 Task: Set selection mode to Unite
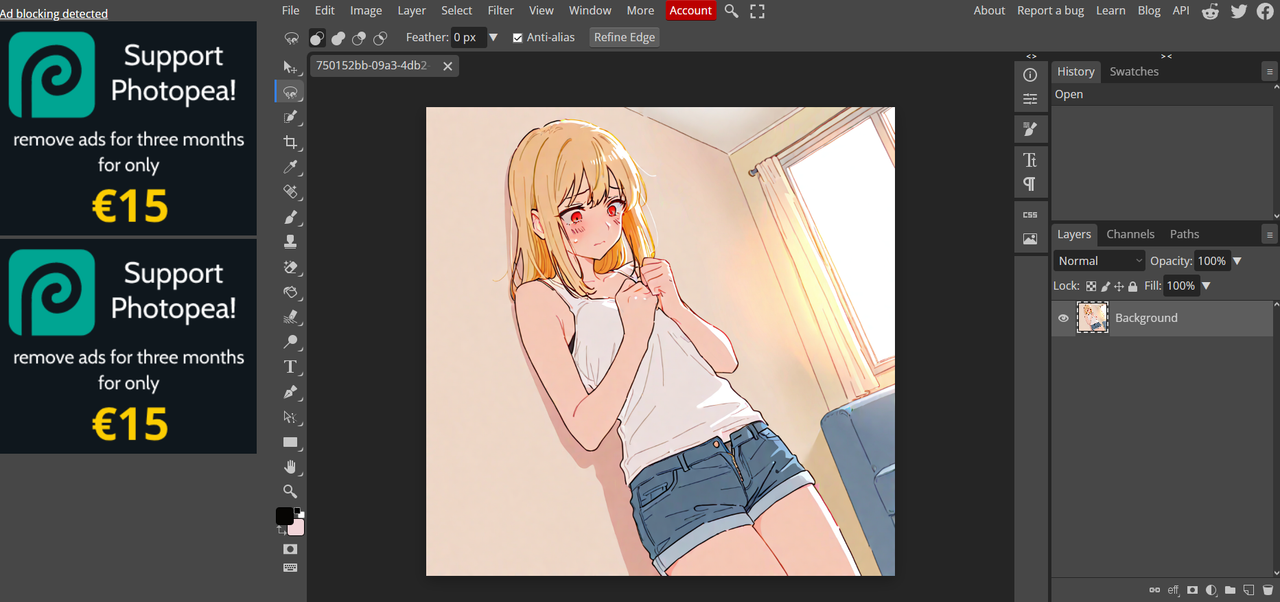338,38
